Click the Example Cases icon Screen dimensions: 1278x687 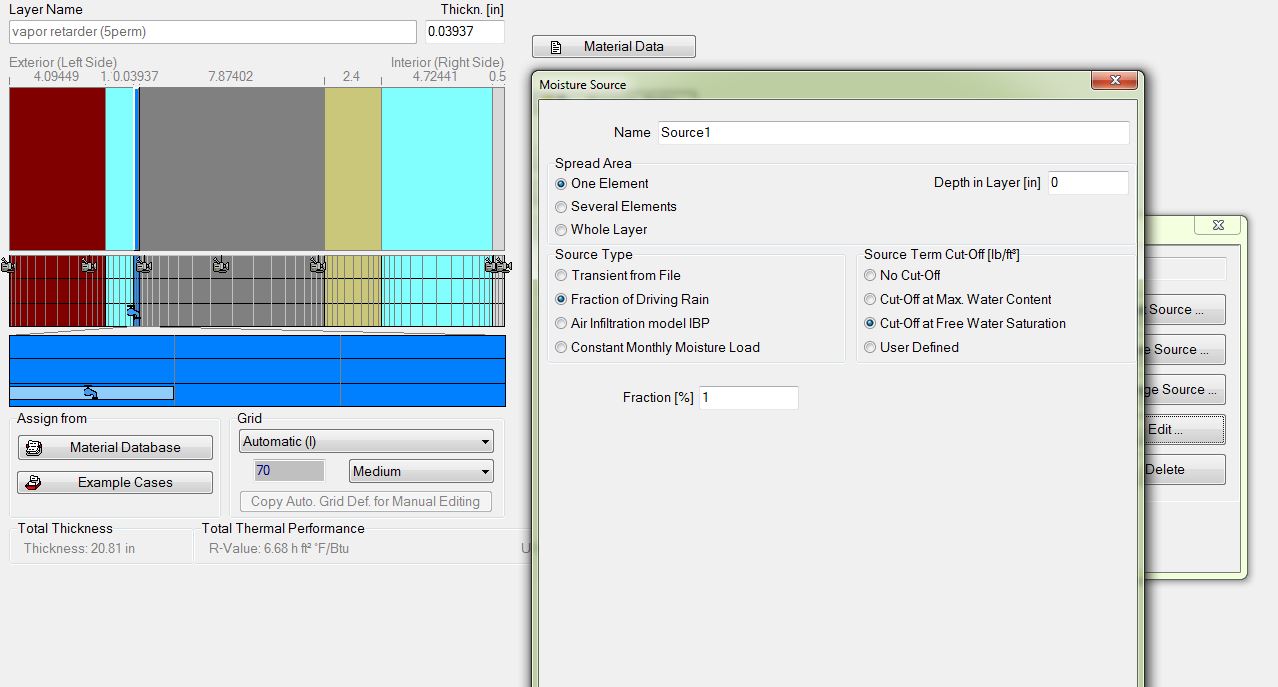[x=34, y=483]
